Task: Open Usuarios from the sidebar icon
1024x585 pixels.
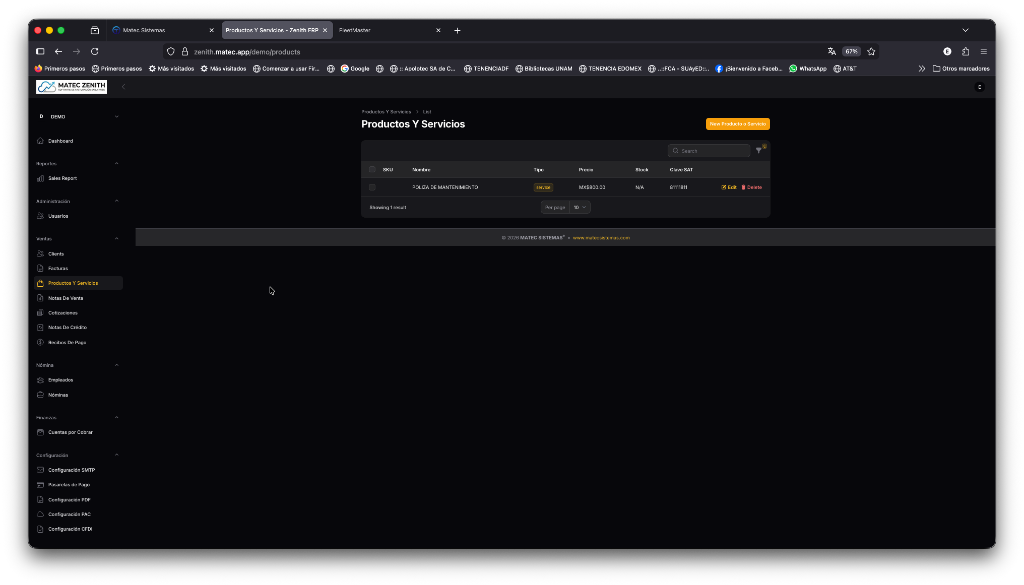Action: (x=40, y=216)
